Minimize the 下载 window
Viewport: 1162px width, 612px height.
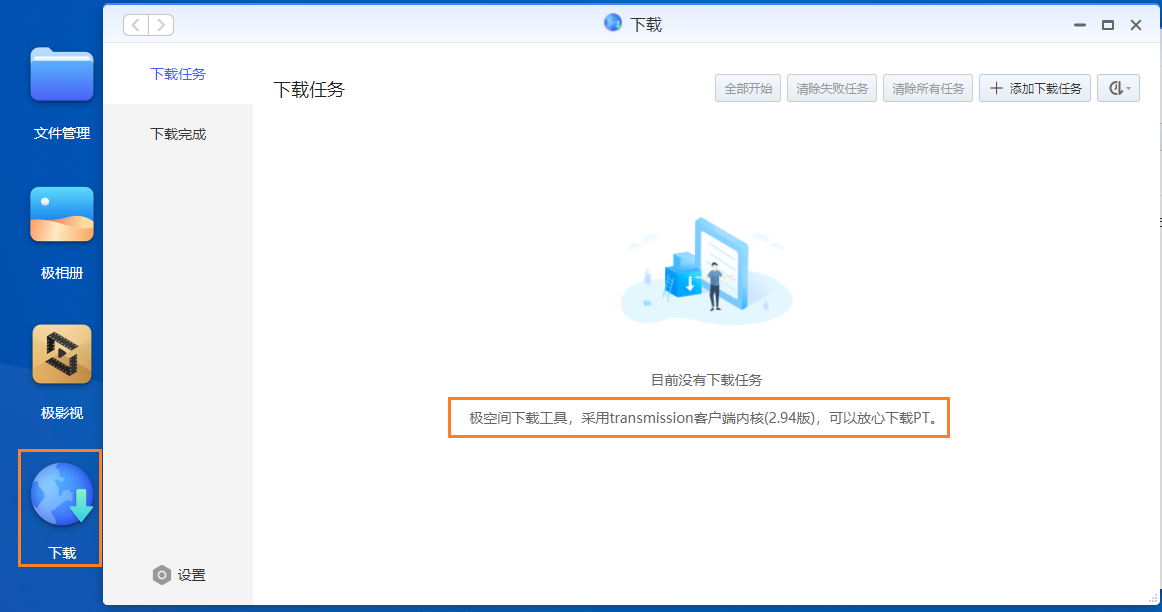click(x=1080, y=25)
